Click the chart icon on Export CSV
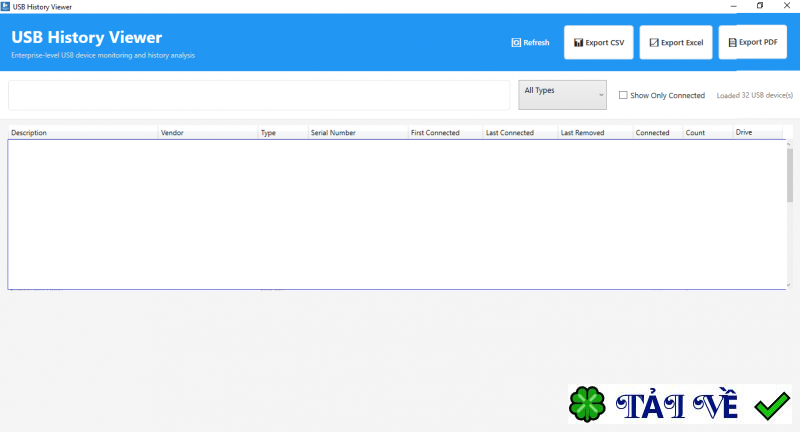Screen dimensions: 800x432 [x=578, y=42]
